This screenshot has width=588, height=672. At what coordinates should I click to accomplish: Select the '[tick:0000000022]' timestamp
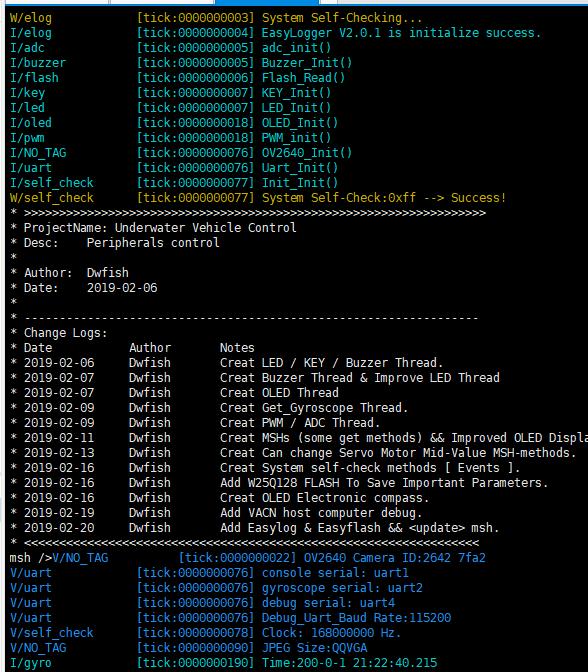pyautogui.click(x=237, y=558)
